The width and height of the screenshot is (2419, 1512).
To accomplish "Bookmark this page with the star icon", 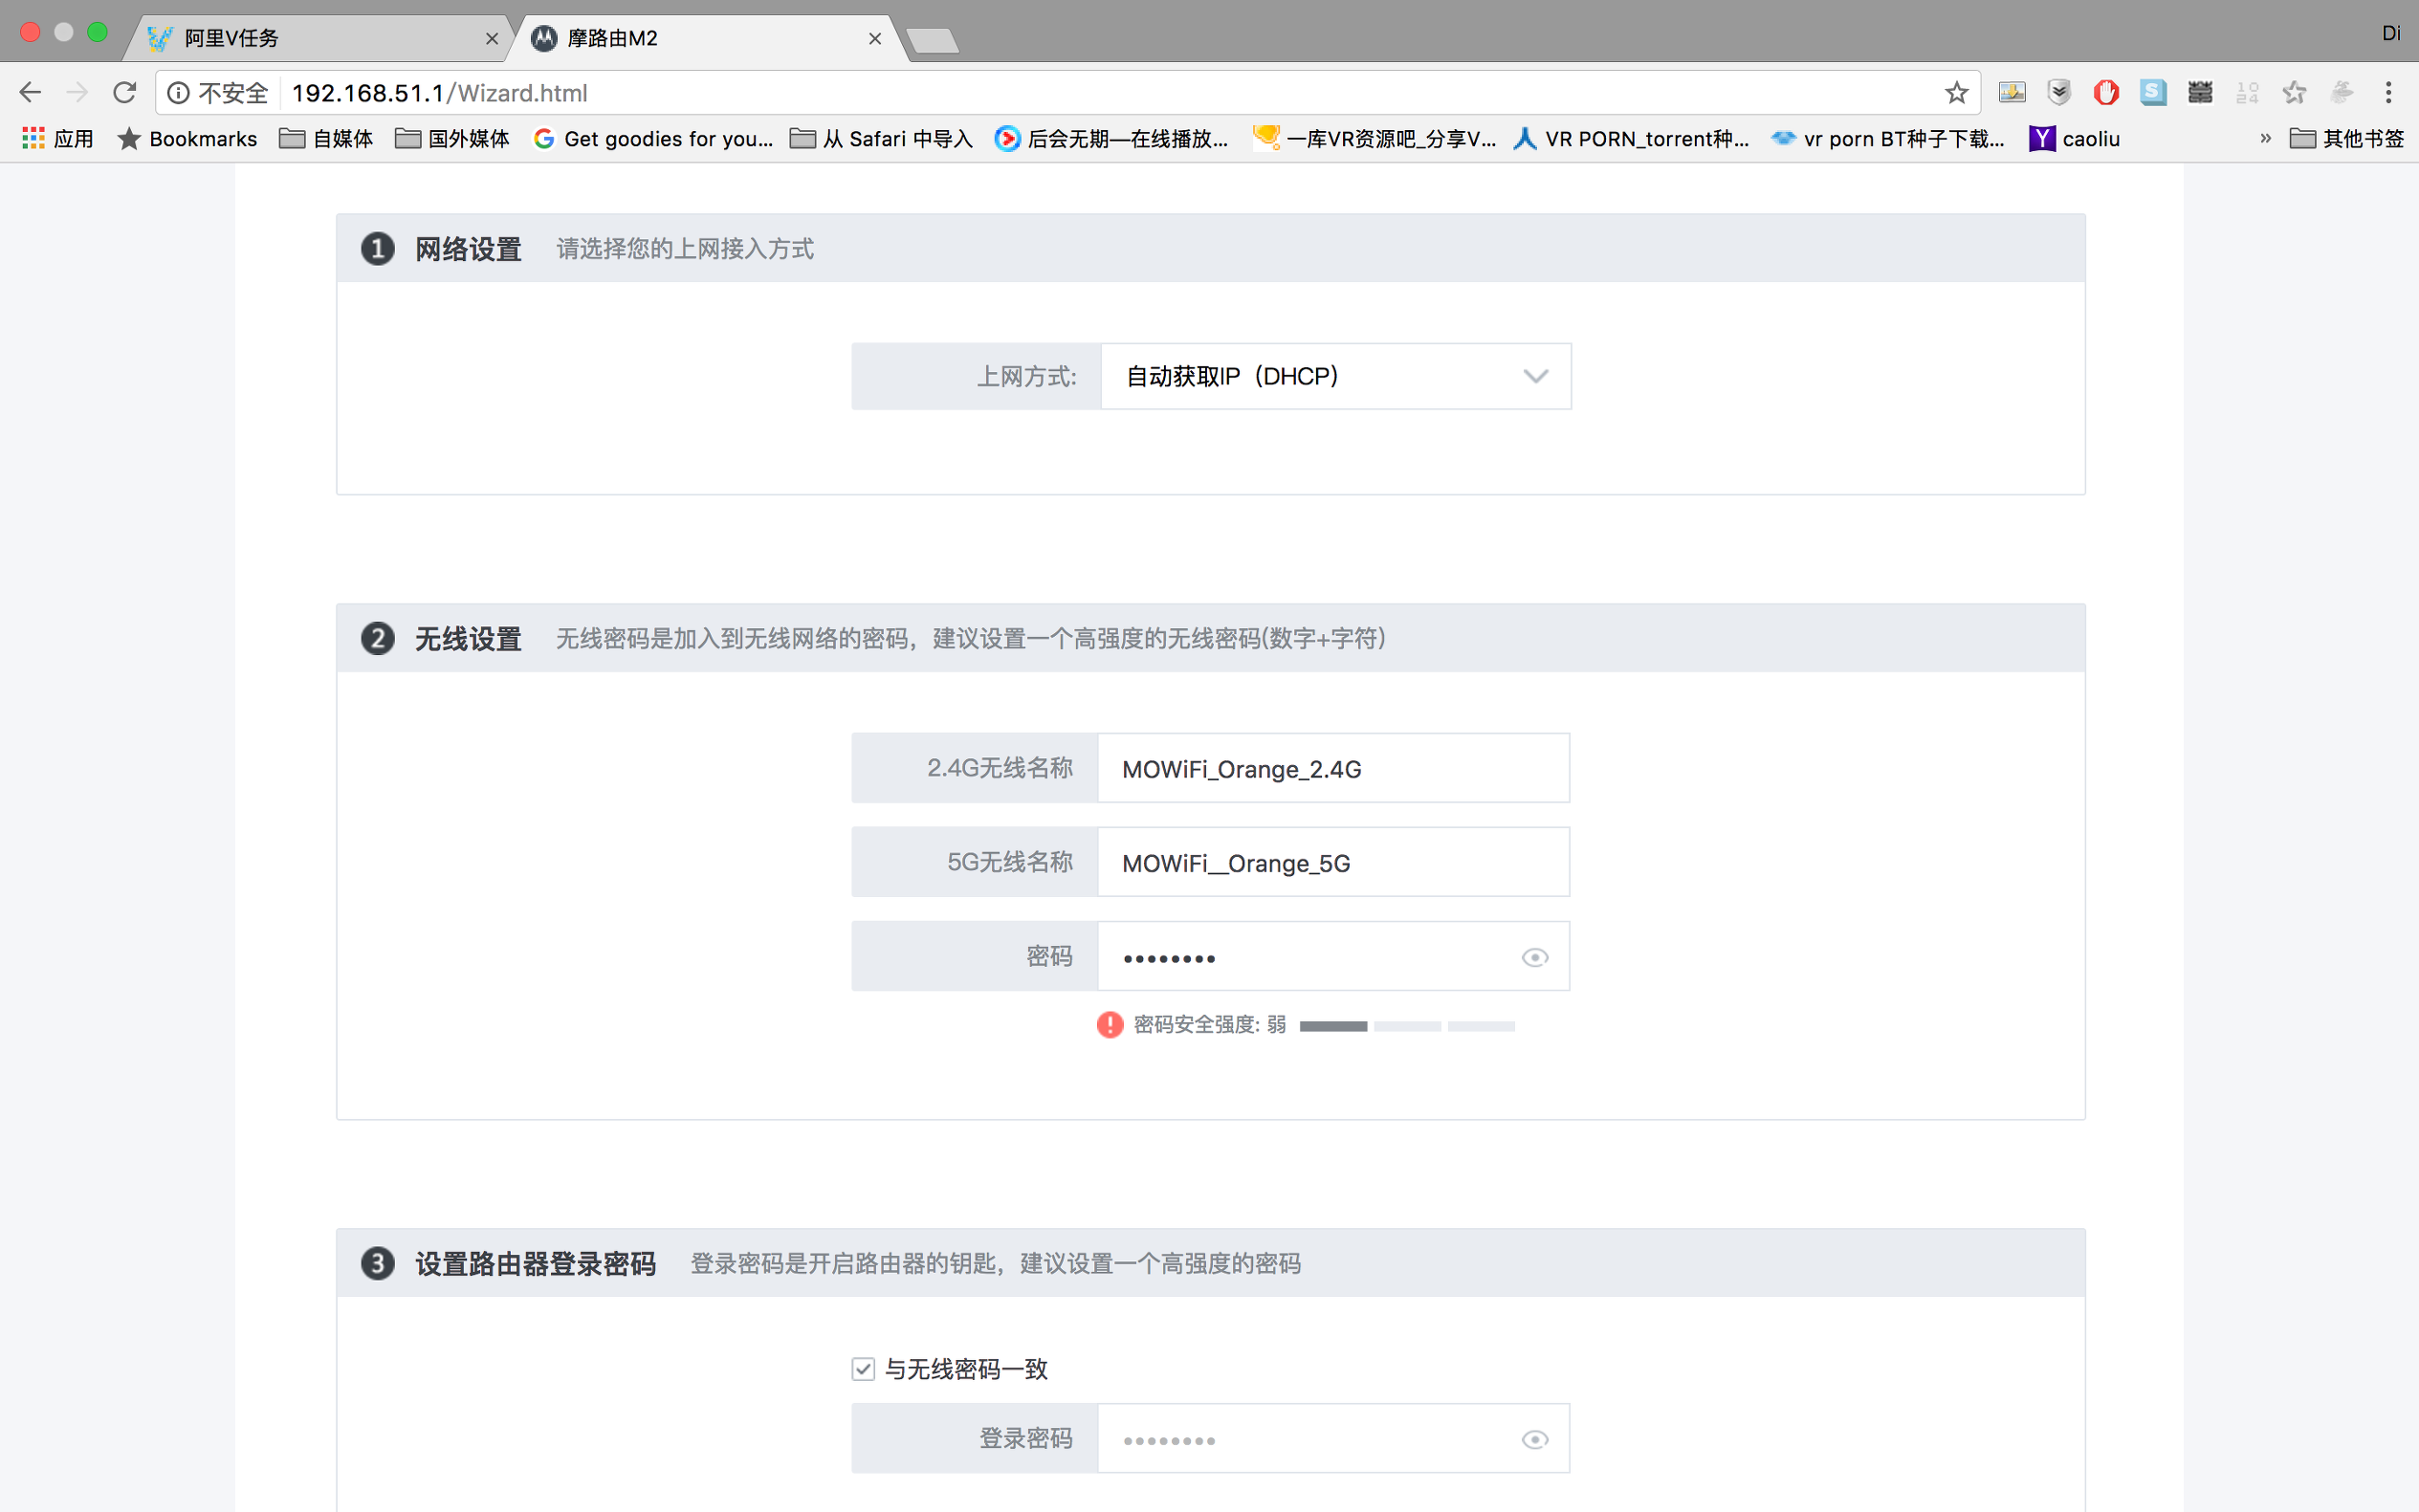I will [1956, 93].
